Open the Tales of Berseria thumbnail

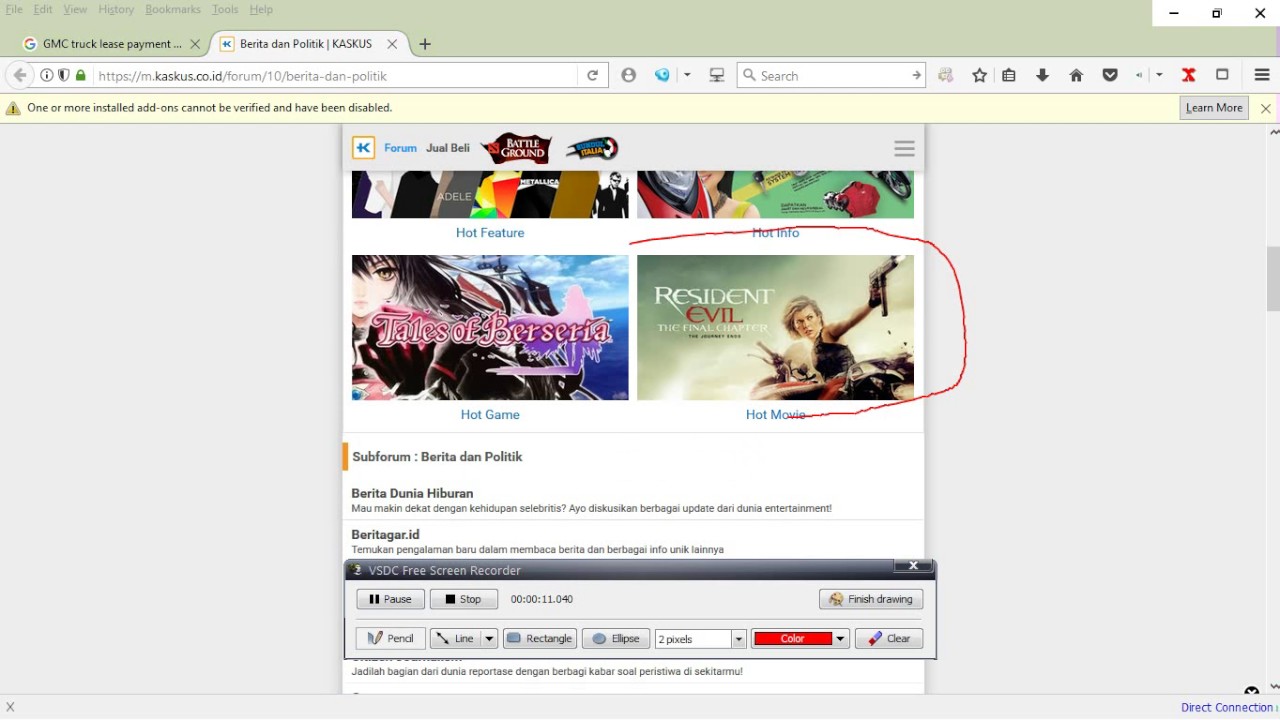[x=490, y=327]
